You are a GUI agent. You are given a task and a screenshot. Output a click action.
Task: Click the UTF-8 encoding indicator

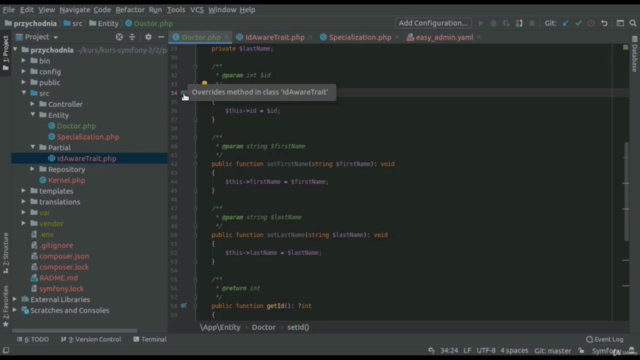pyautogui.click(x=486, y=351)
